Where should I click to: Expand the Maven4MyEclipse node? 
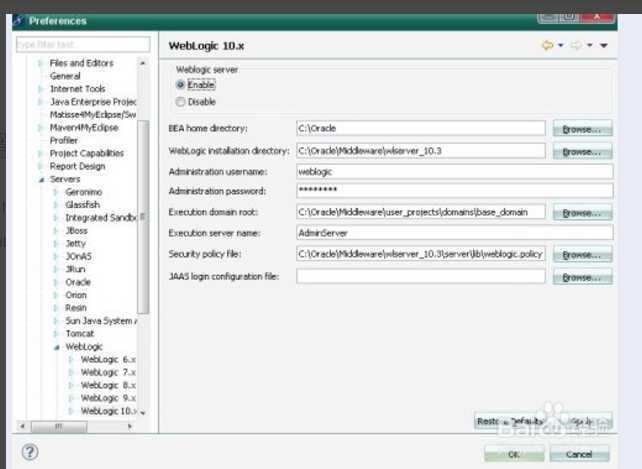point(40,127)
